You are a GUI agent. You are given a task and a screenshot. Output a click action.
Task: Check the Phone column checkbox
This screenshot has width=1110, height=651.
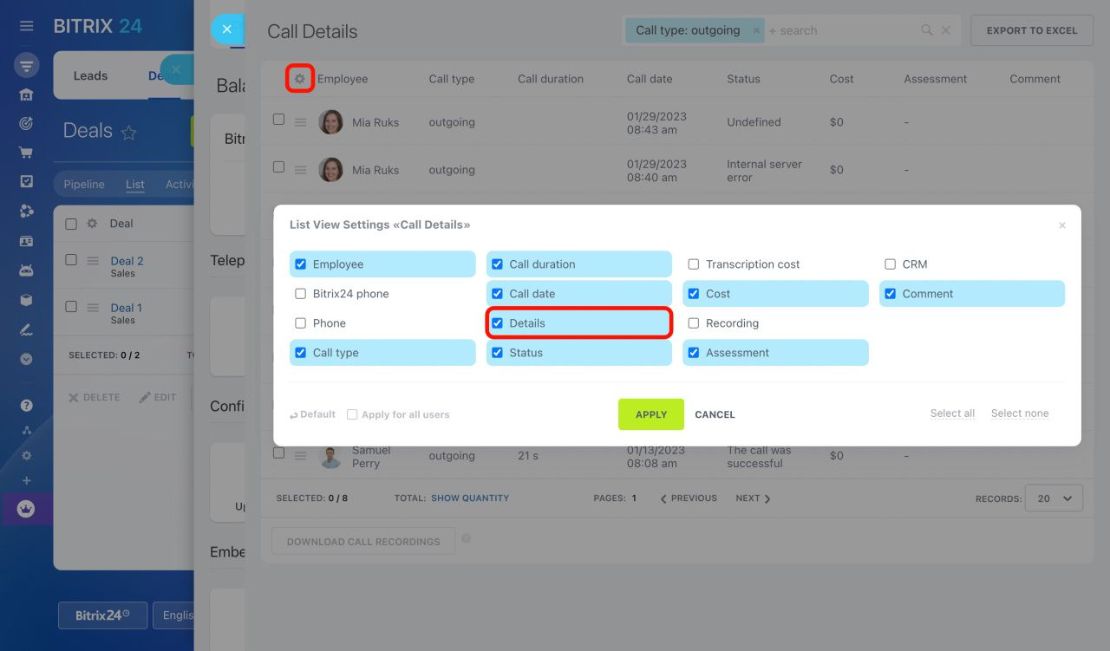coord(301,323)
